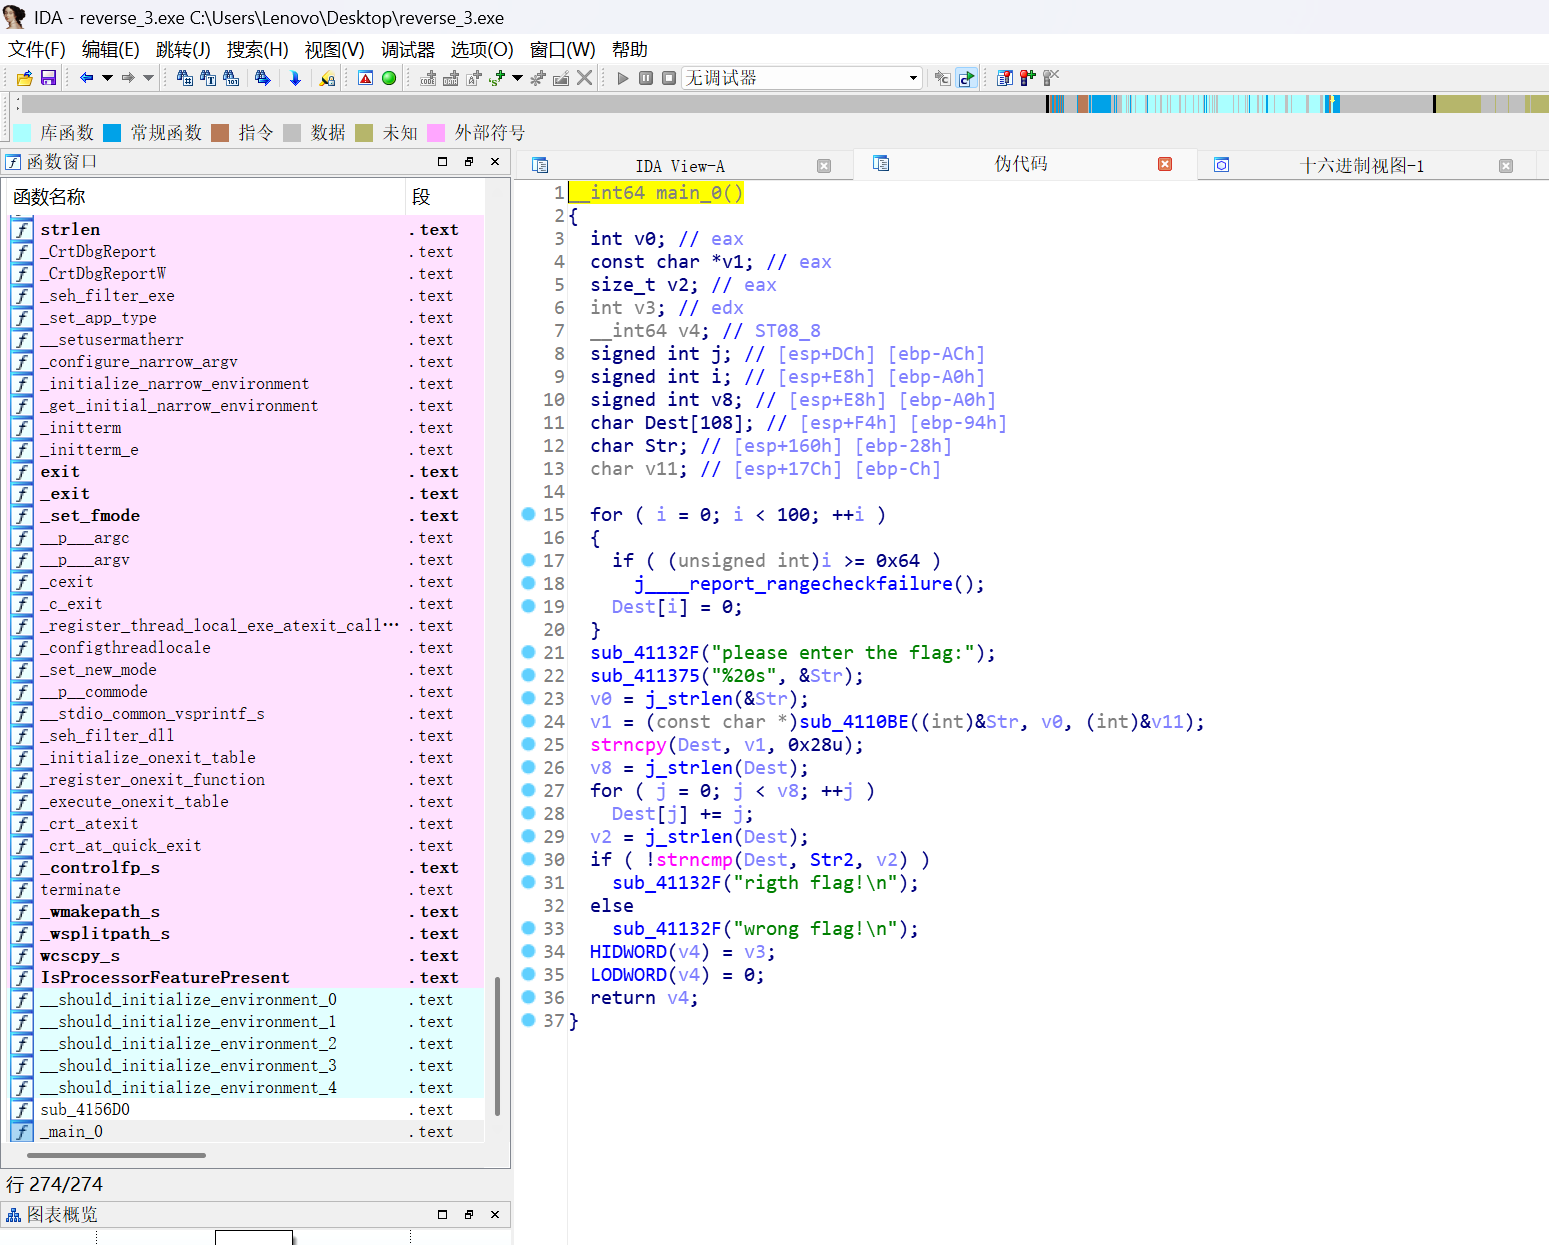Open the debugger selection dropdown
The width and height of the screenshot is (1549, 1245).
click(x=913, y=78)
